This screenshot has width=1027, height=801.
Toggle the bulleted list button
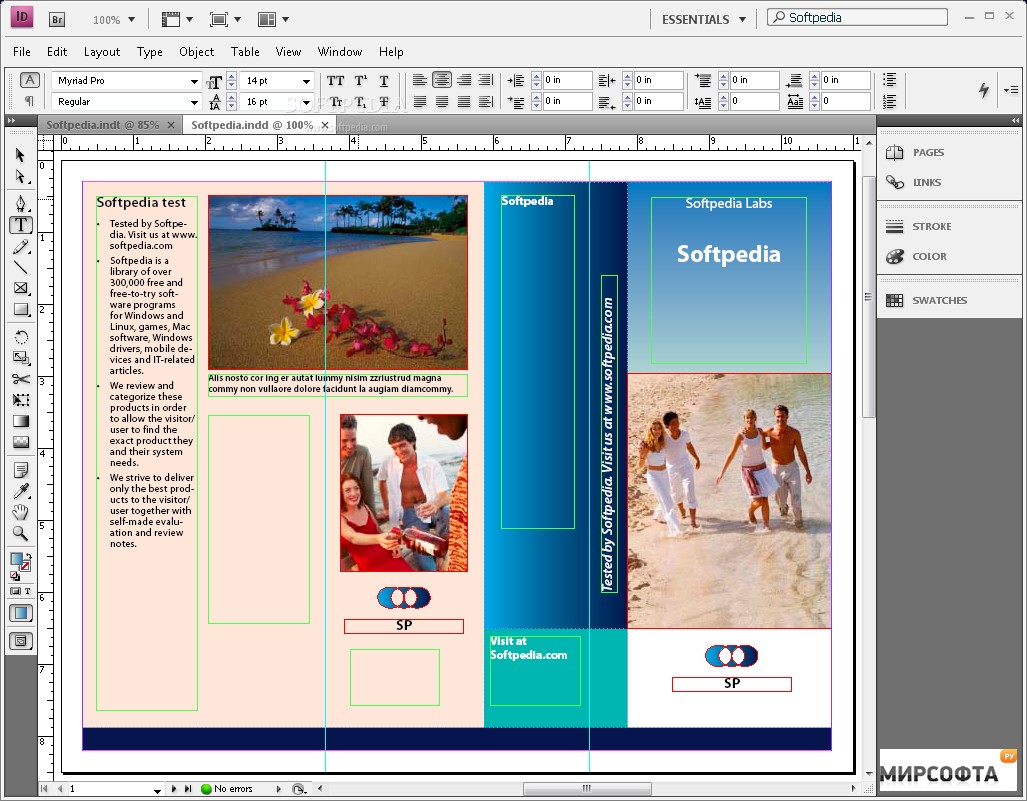pos(889,80)
